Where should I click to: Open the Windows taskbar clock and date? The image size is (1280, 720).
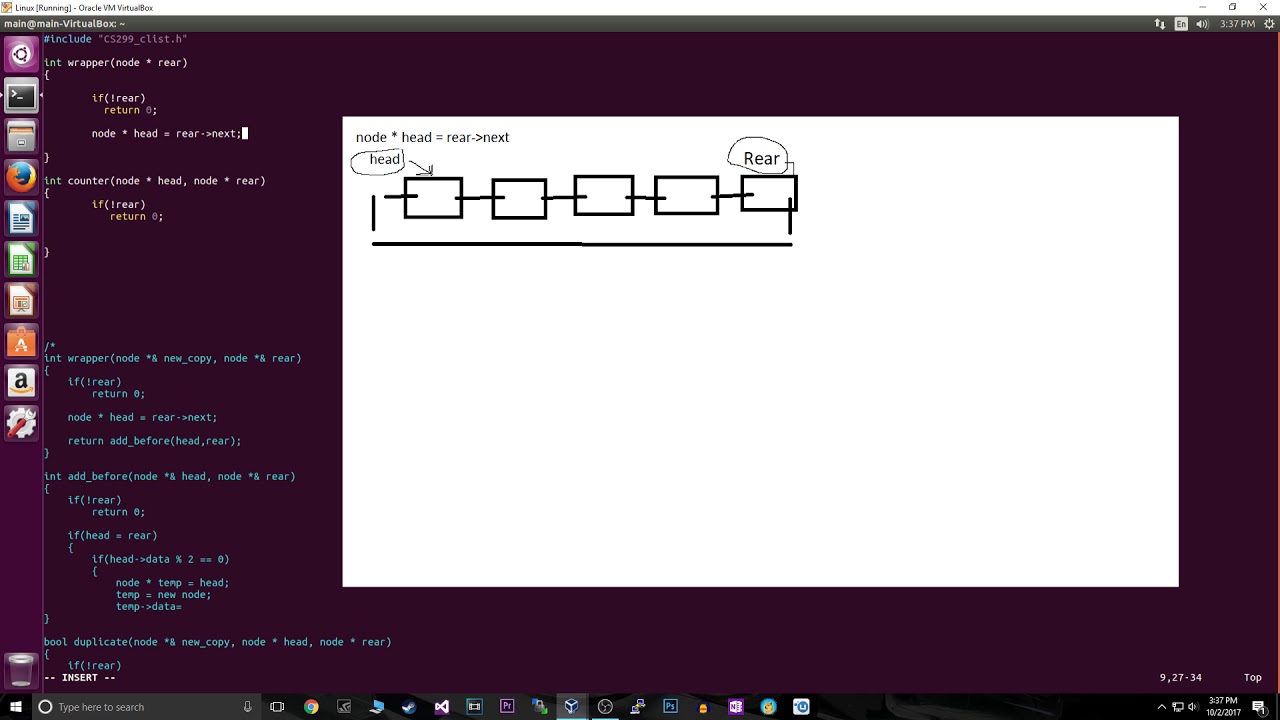pos(1223,706)
